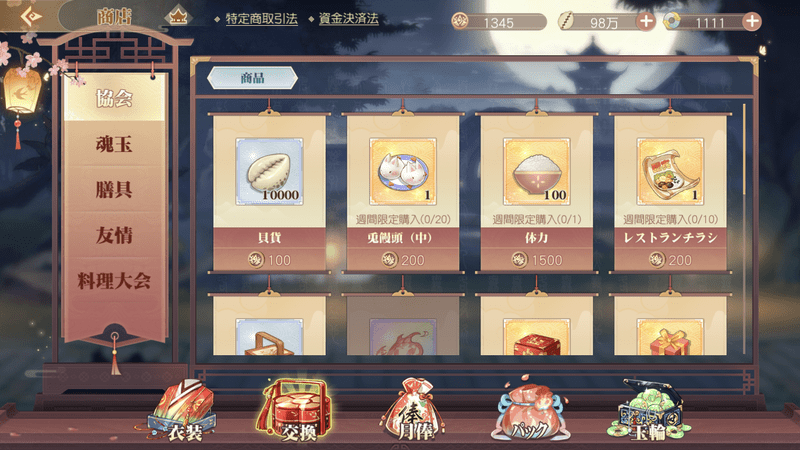Screen dimensions: 800x450
Task: Switch to the 友情 shop tab
Action: pos(114,235)
